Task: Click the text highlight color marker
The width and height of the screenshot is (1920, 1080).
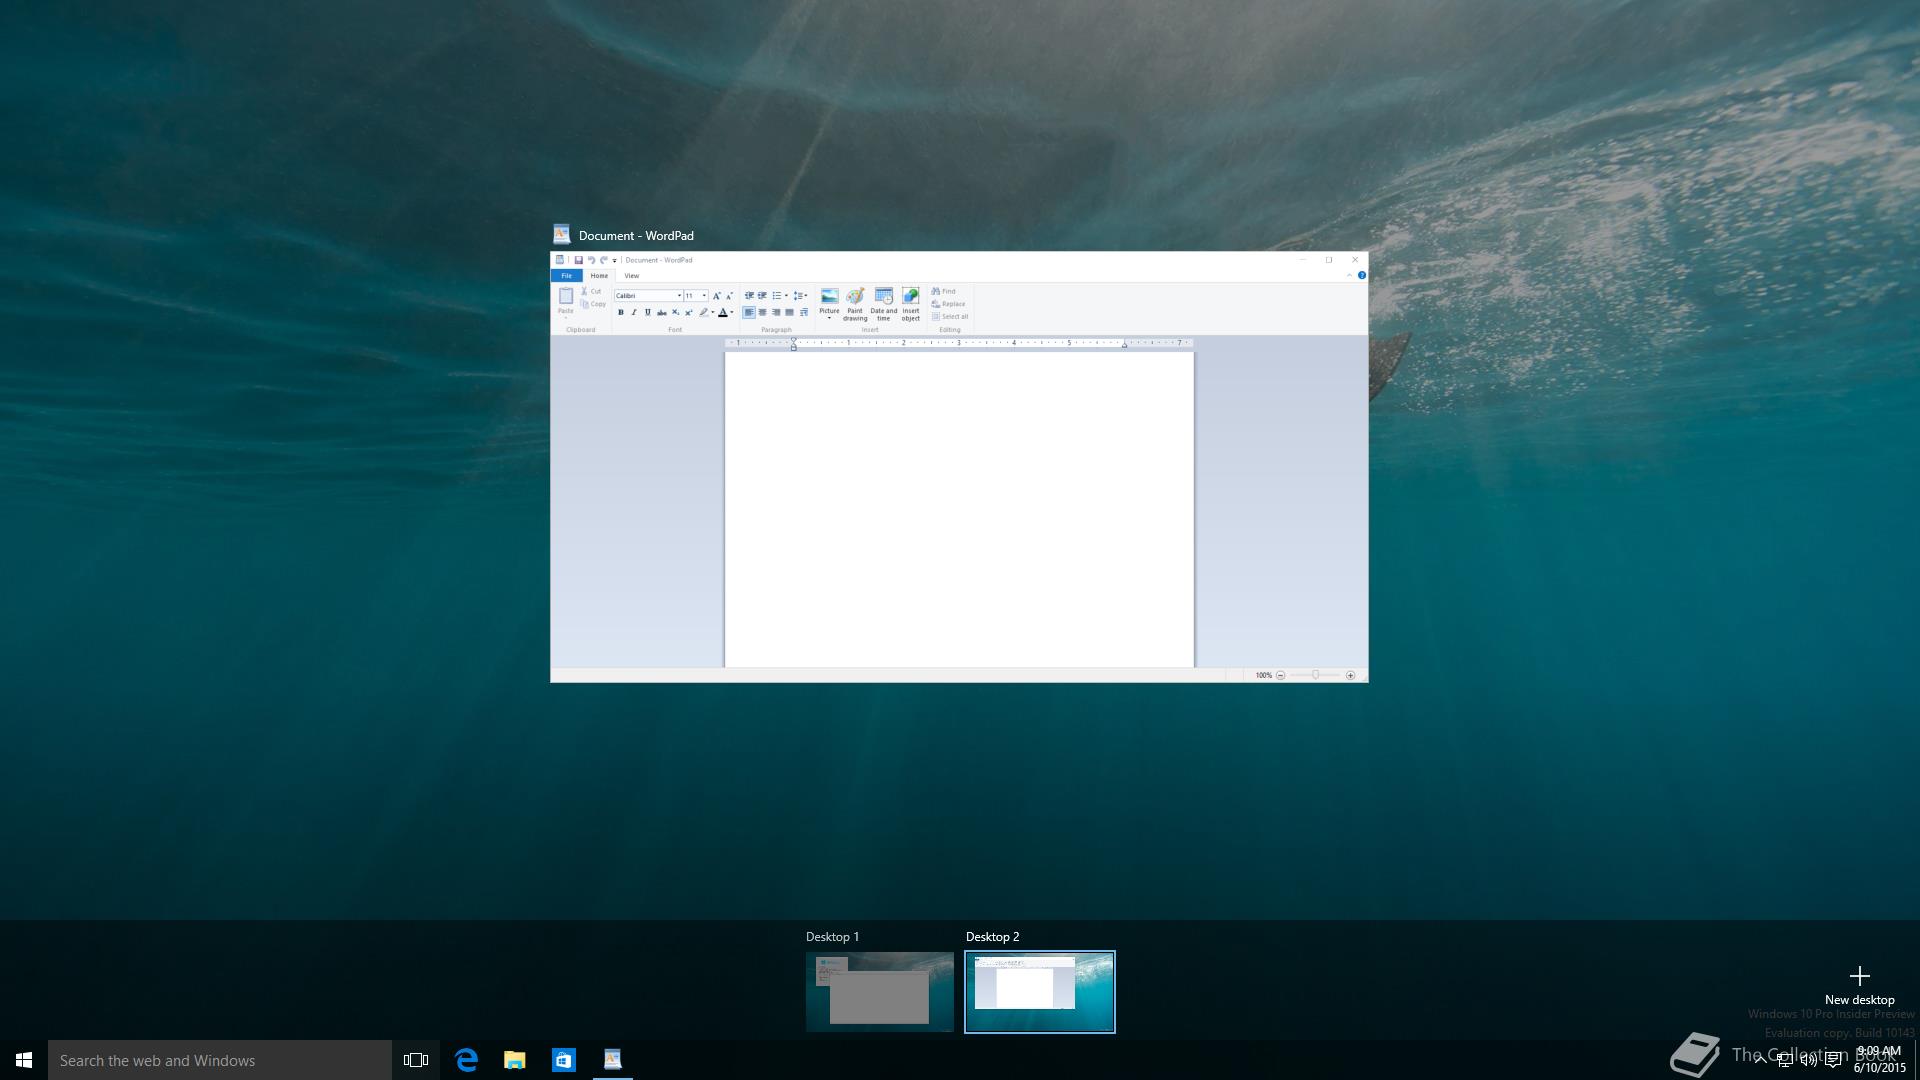Action: point(703,312)
